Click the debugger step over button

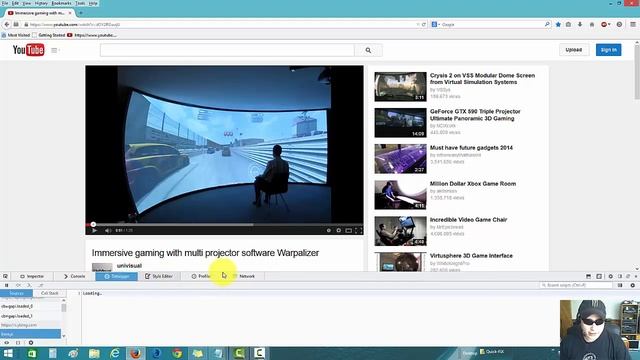(18, 285)
